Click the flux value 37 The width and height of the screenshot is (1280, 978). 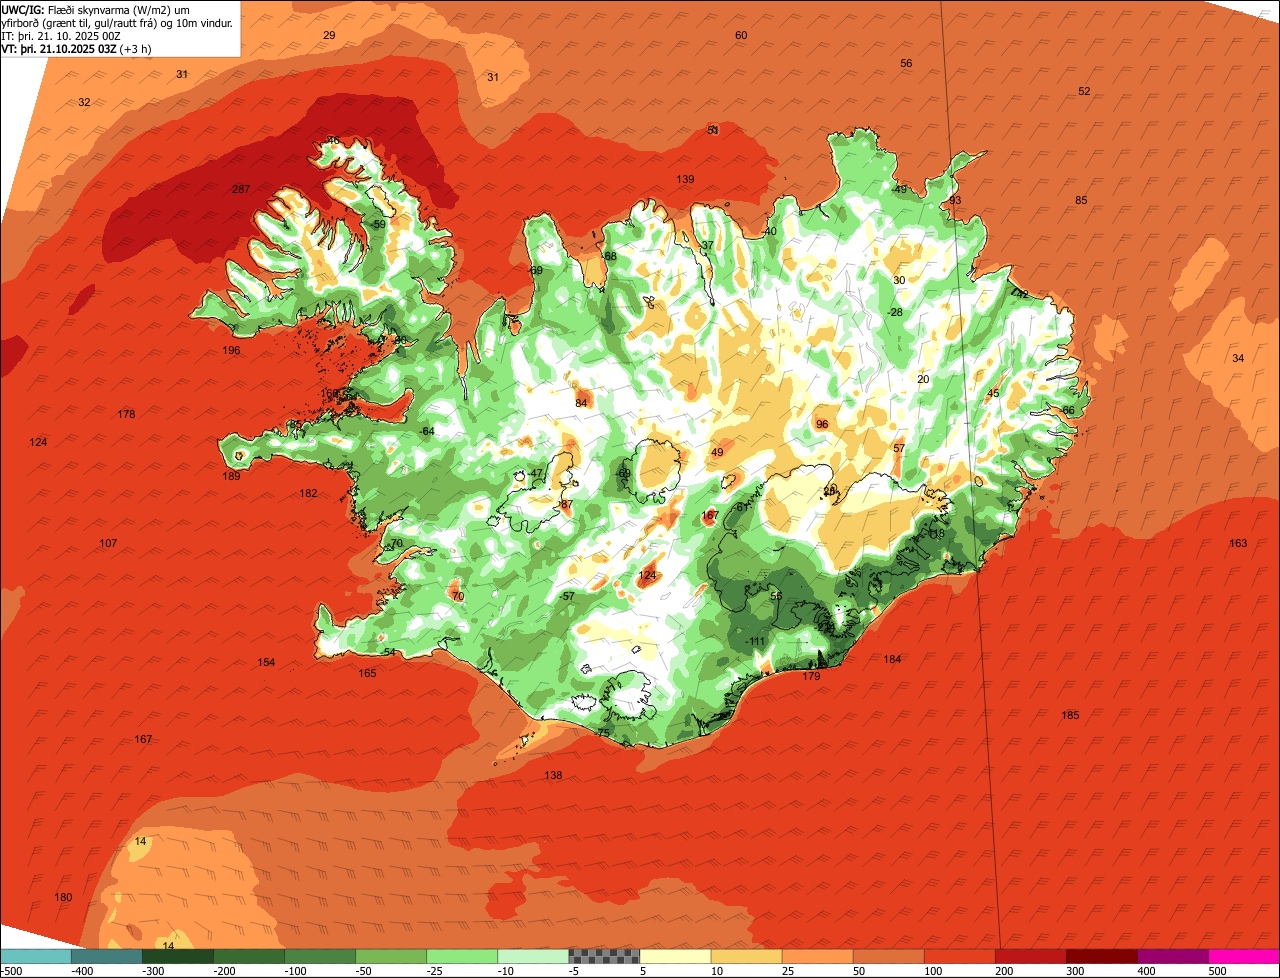(x=708, y=245)
